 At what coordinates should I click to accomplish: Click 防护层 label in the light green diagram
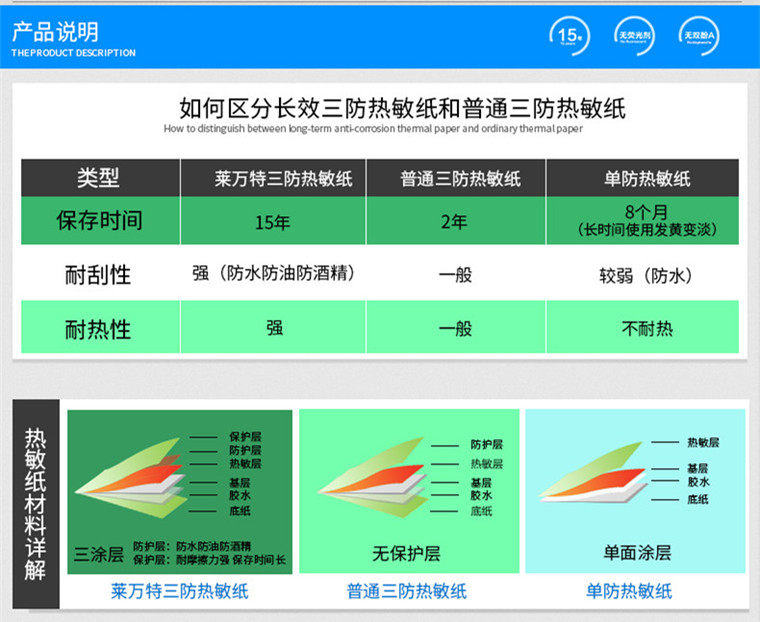(487, 445)
